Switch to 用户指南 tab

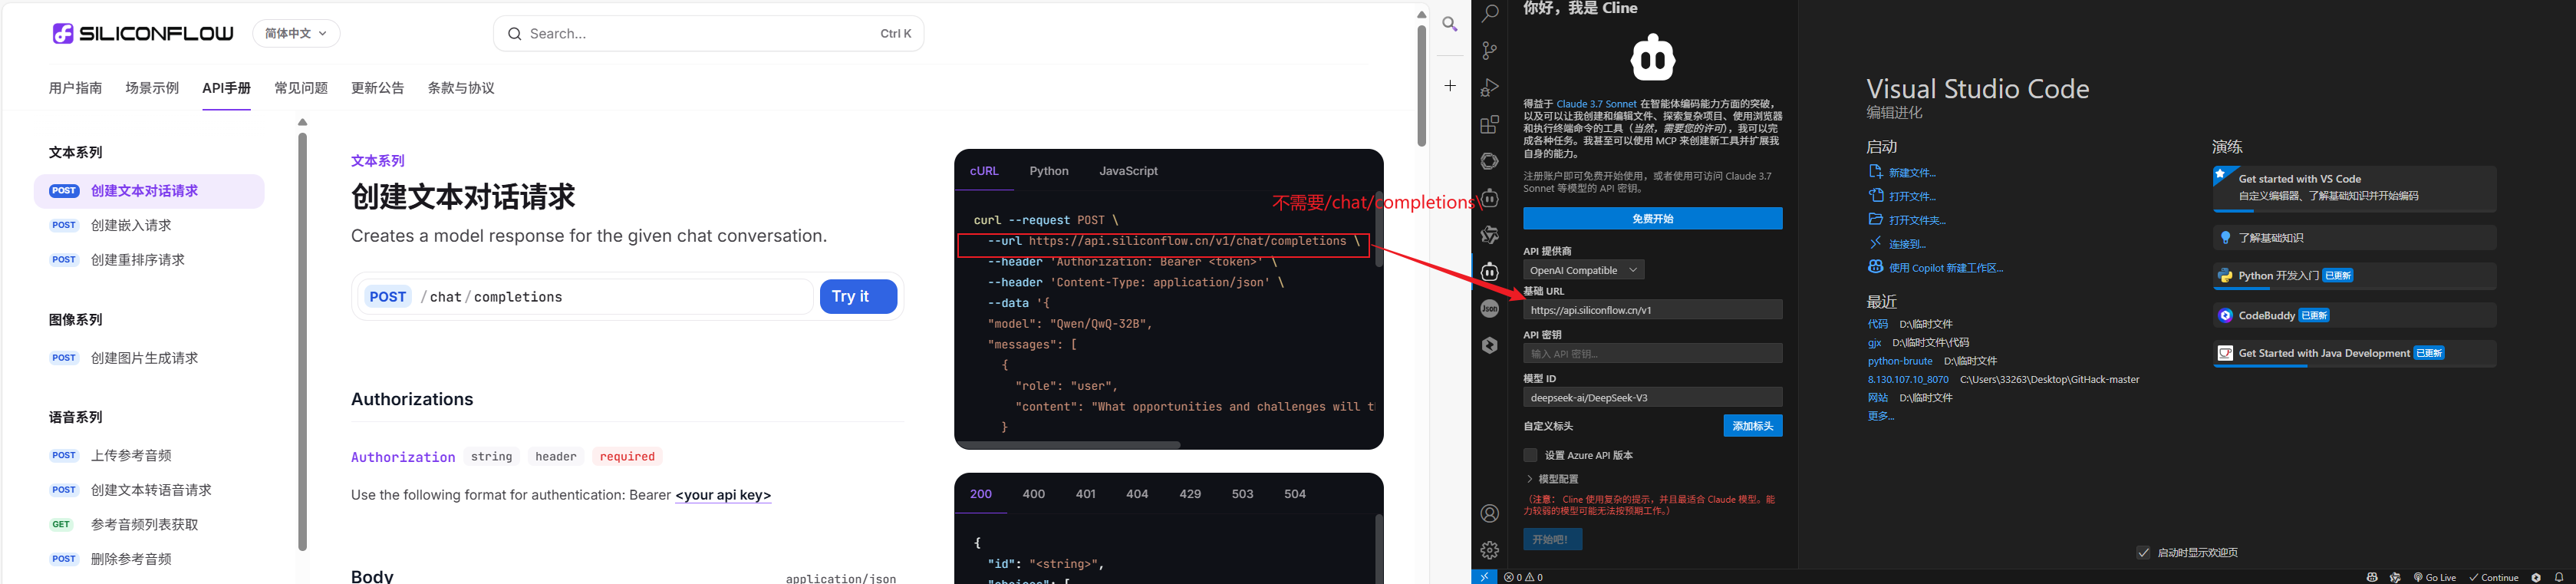pos(75,88)
